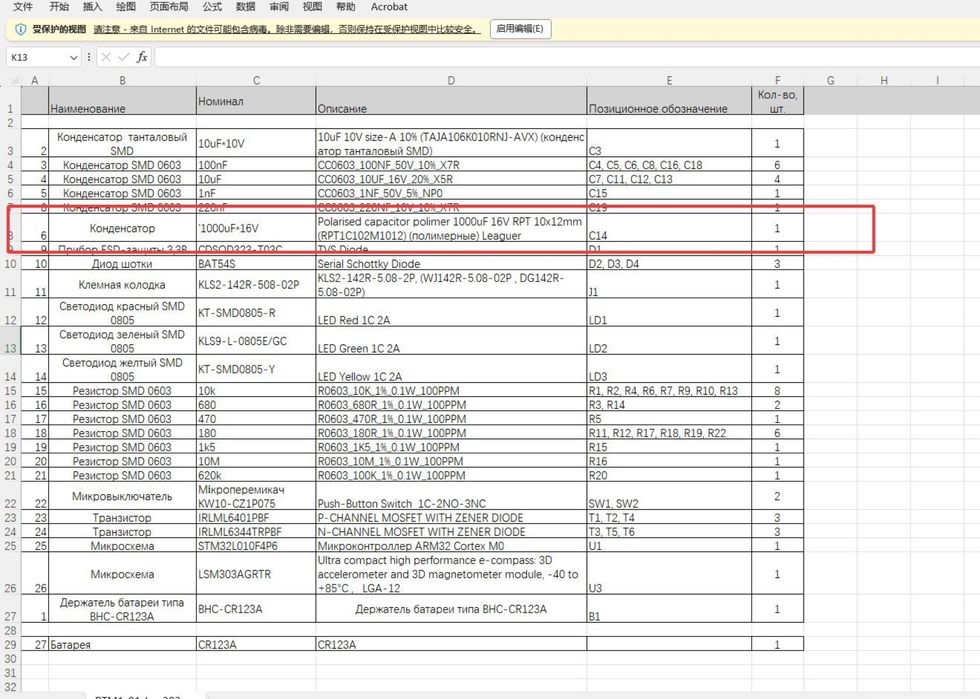Switch to the 公式 ribbon tab

tap(212, 7)
